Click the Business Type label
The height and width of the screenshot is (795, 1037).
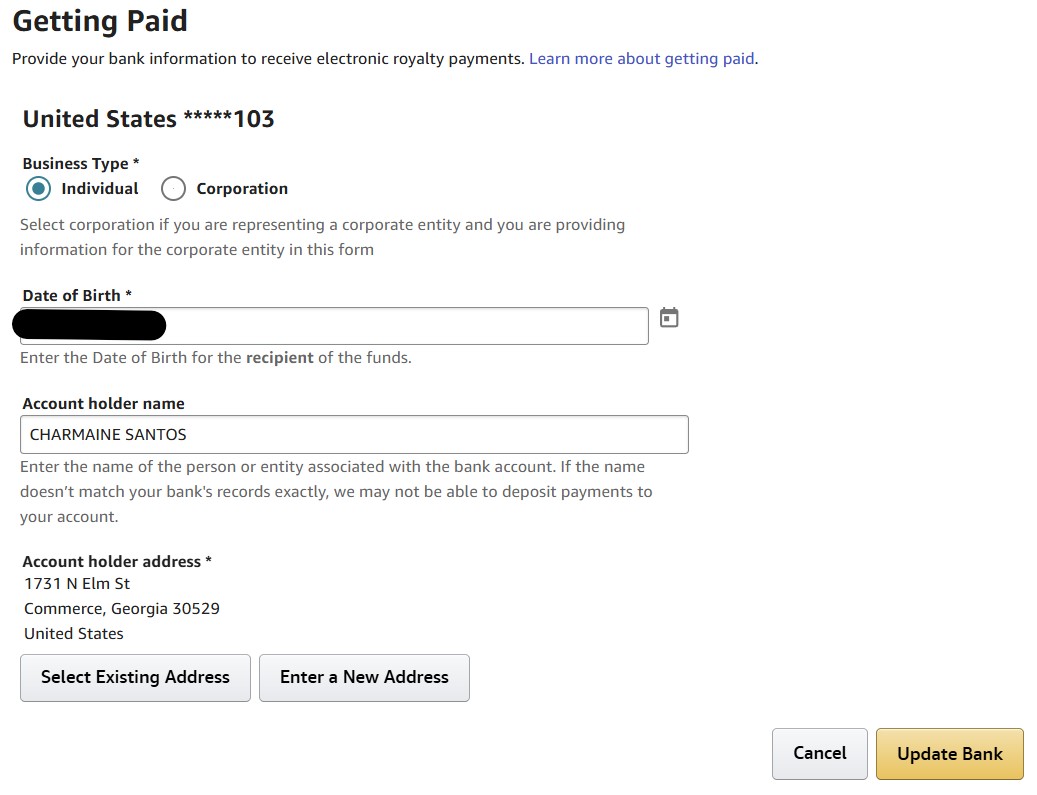(81, 163)
